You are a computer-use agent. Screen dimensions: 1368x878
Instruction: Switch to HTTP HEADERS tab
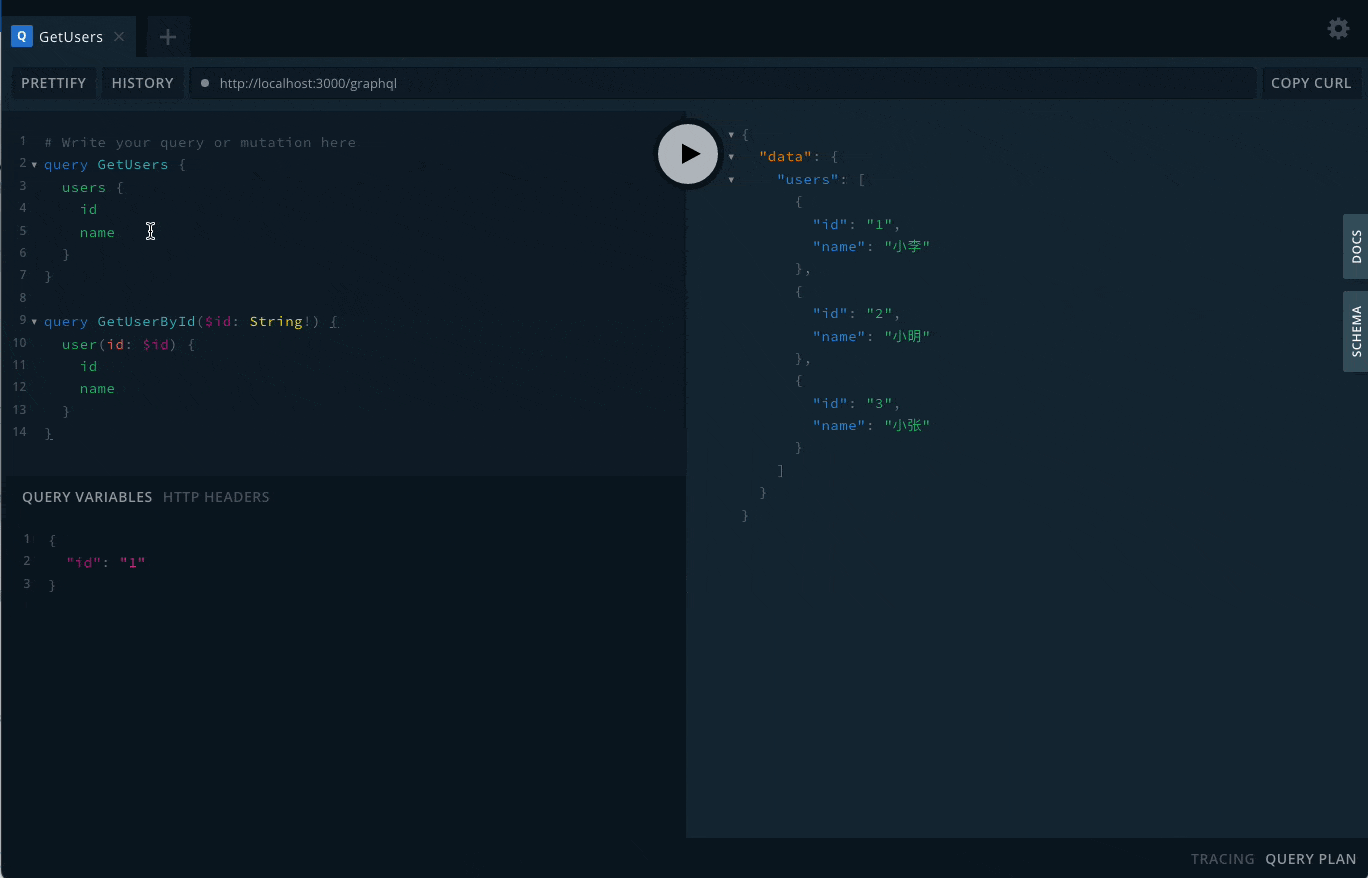click(216, 497)
